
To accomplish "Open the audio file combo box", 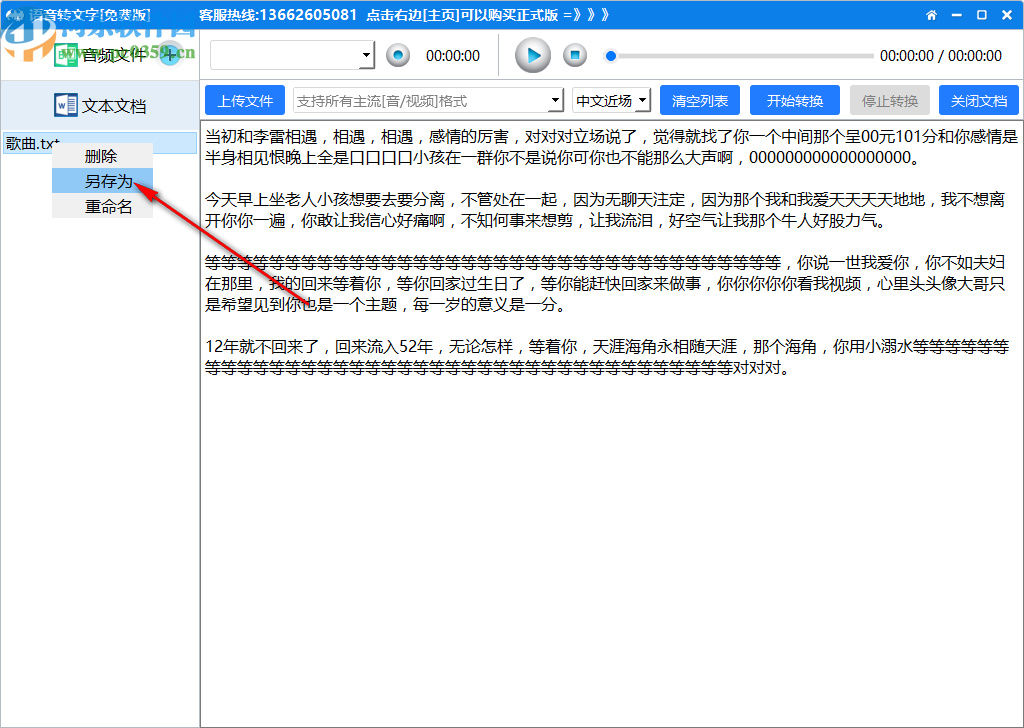I will [293, 55].
